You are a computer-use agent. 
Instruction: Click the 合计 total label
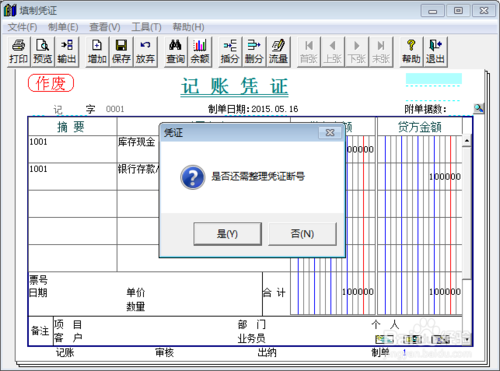click(x=274, y=293)
